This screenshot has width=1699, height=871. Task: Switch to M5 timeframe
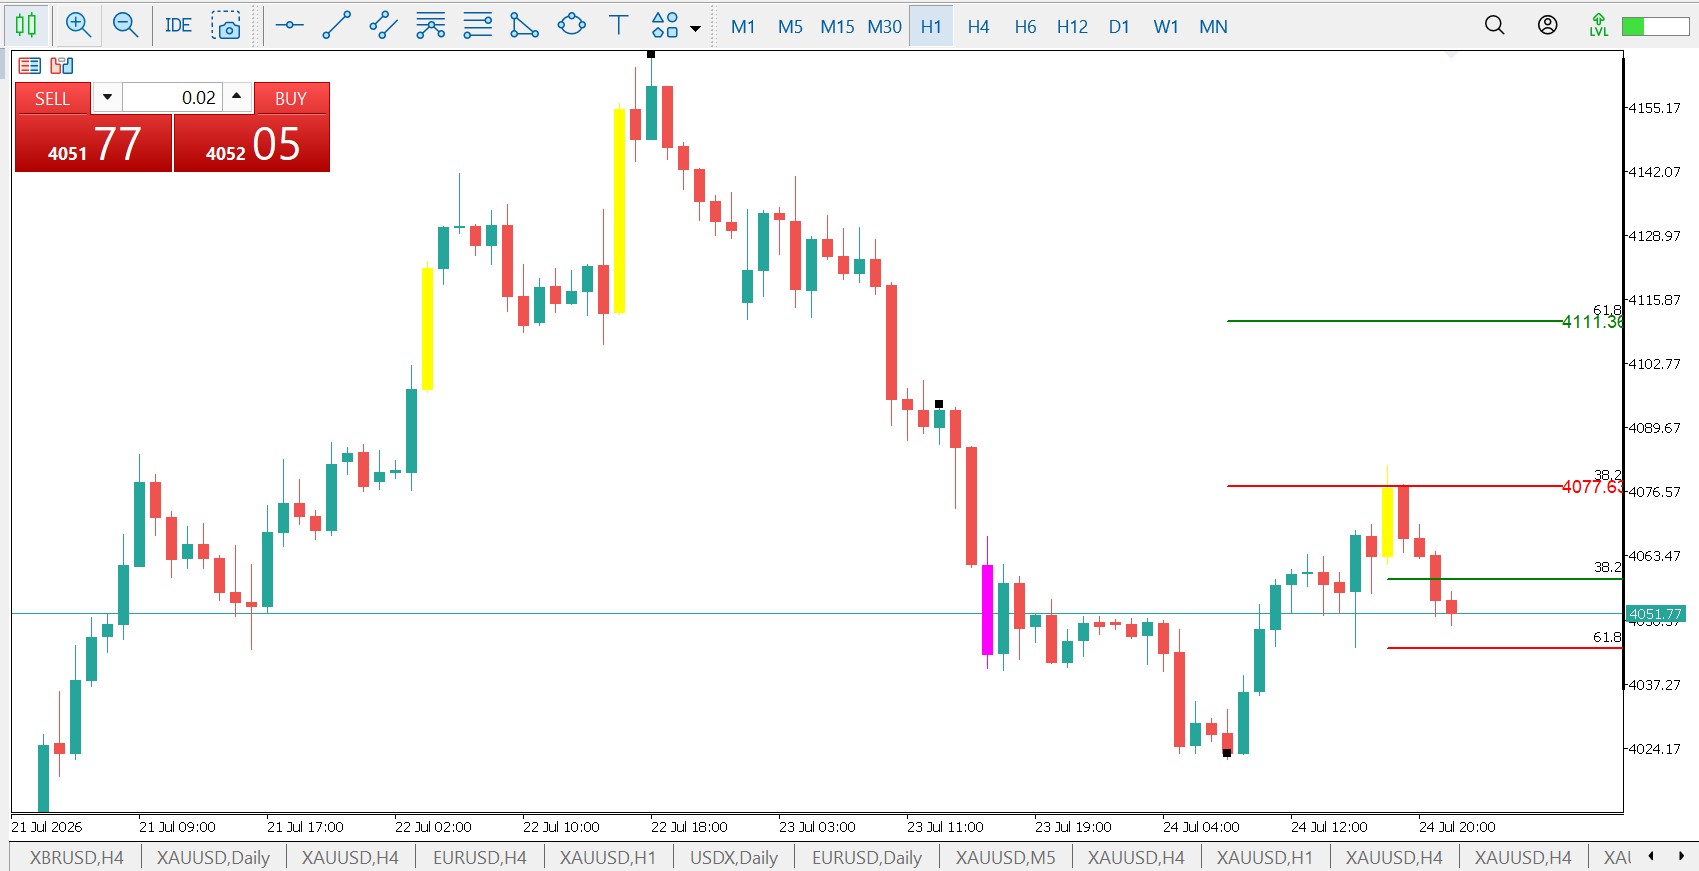point(790,27)
